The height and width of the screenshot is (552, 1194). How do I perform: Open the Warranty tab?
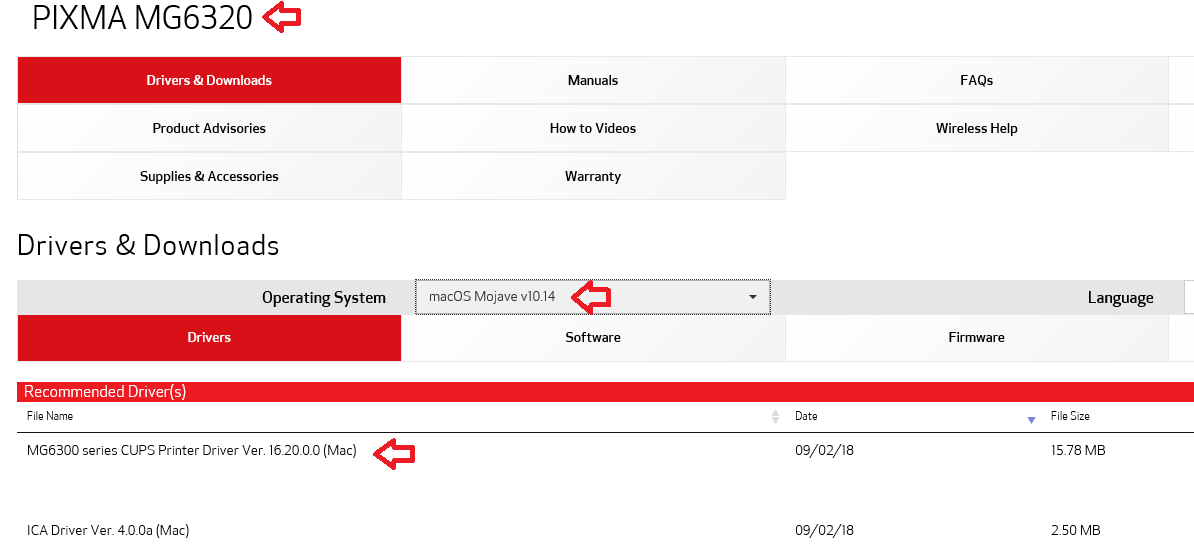[593, 176]
